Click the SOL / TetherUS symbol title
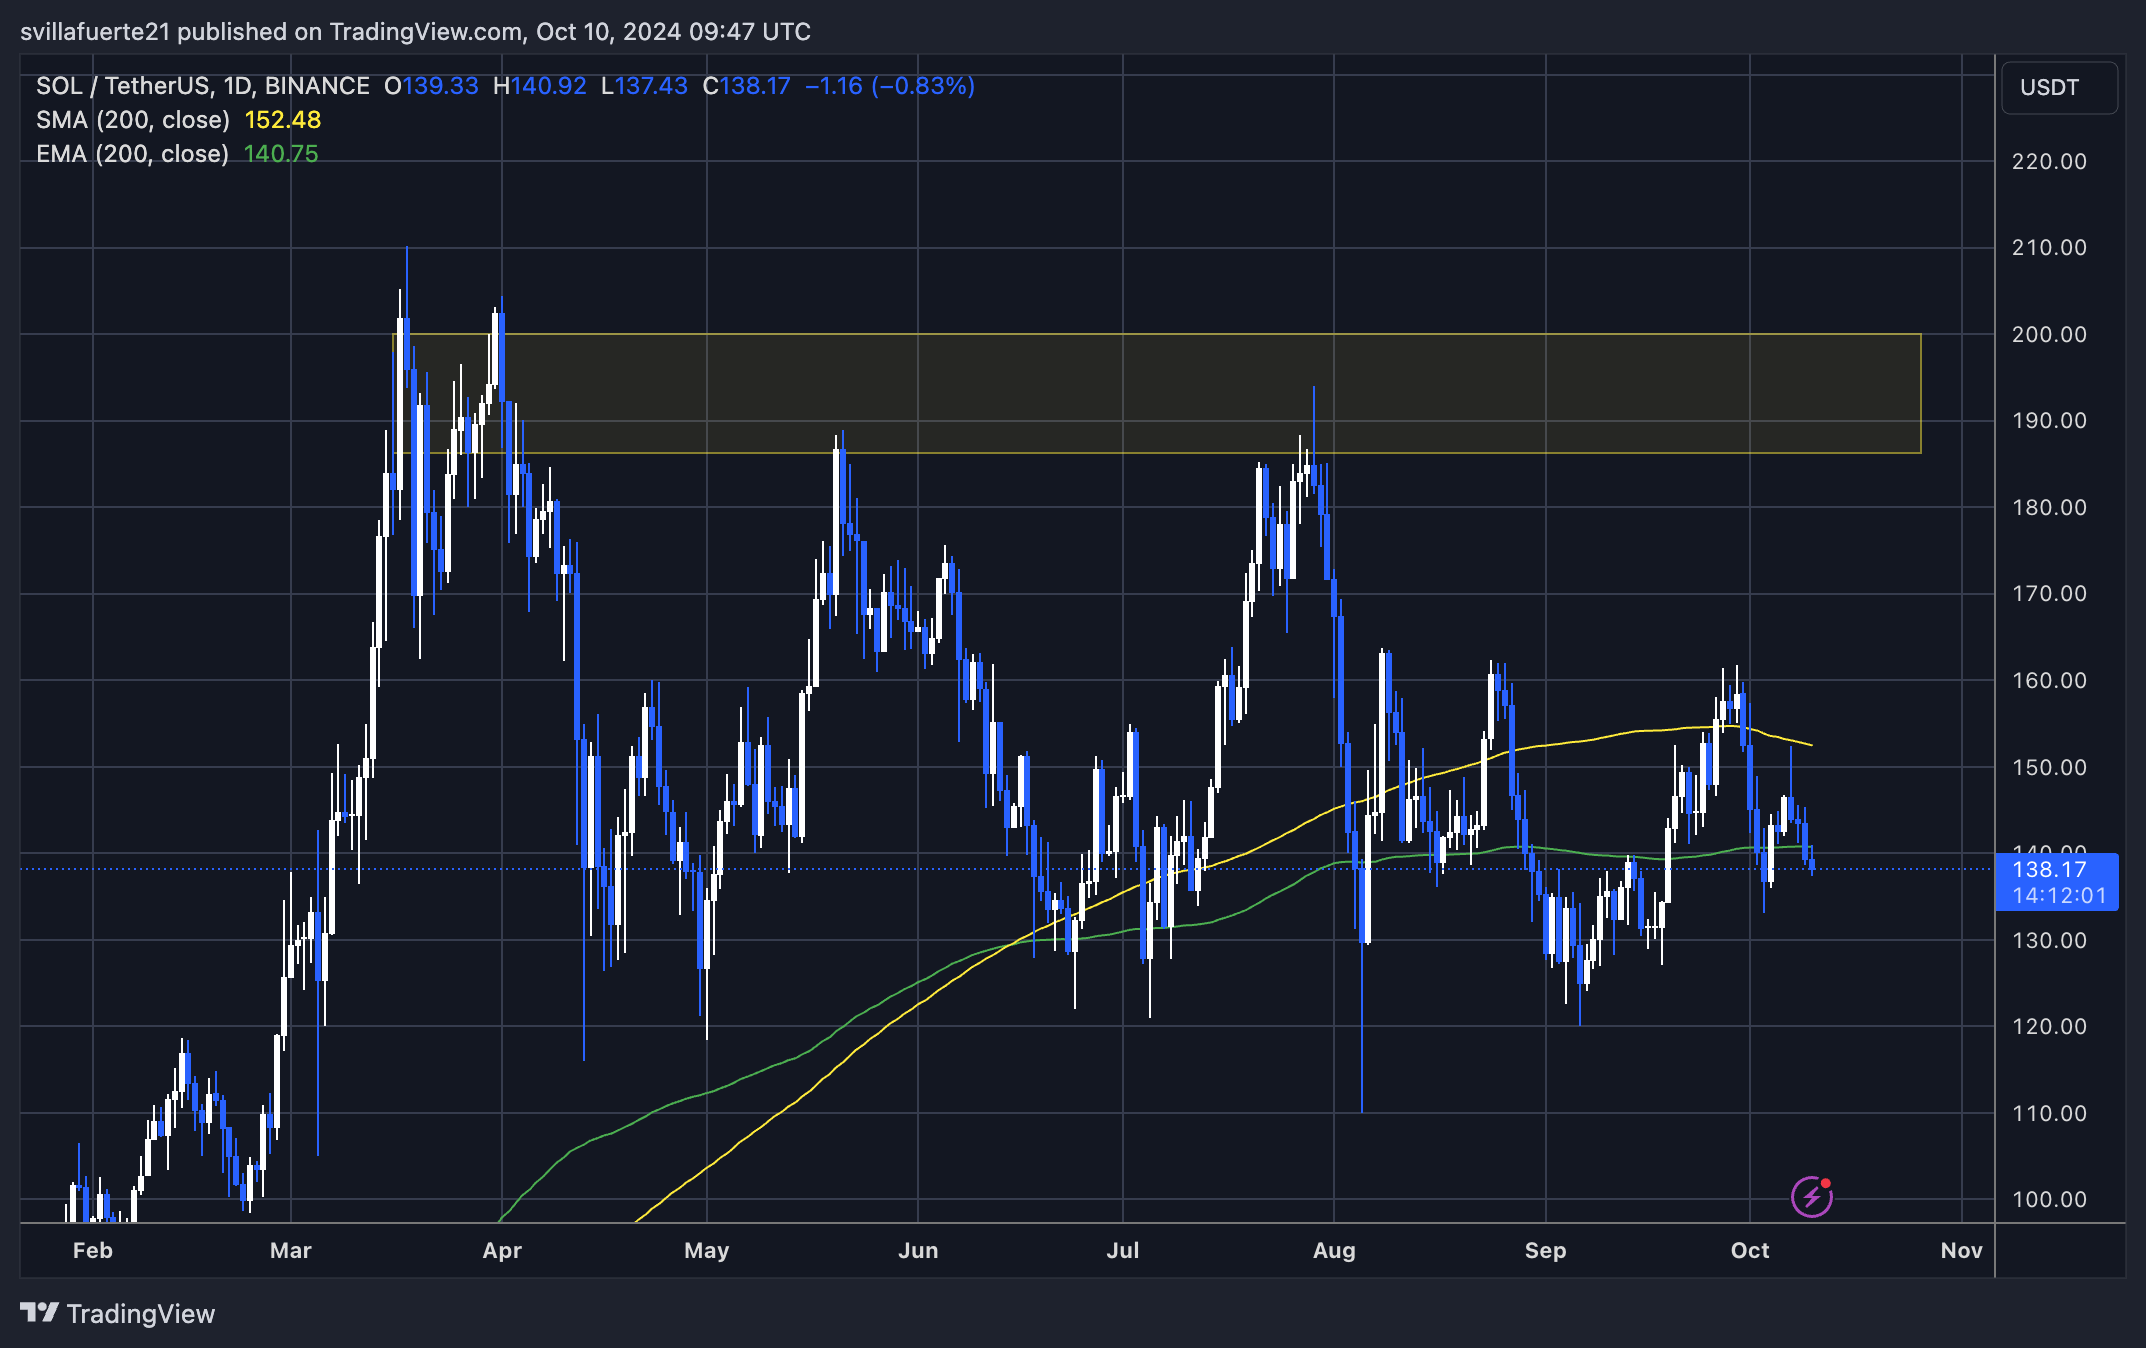Viewport: 2146px width, 1348px height. tap(203, 86)
